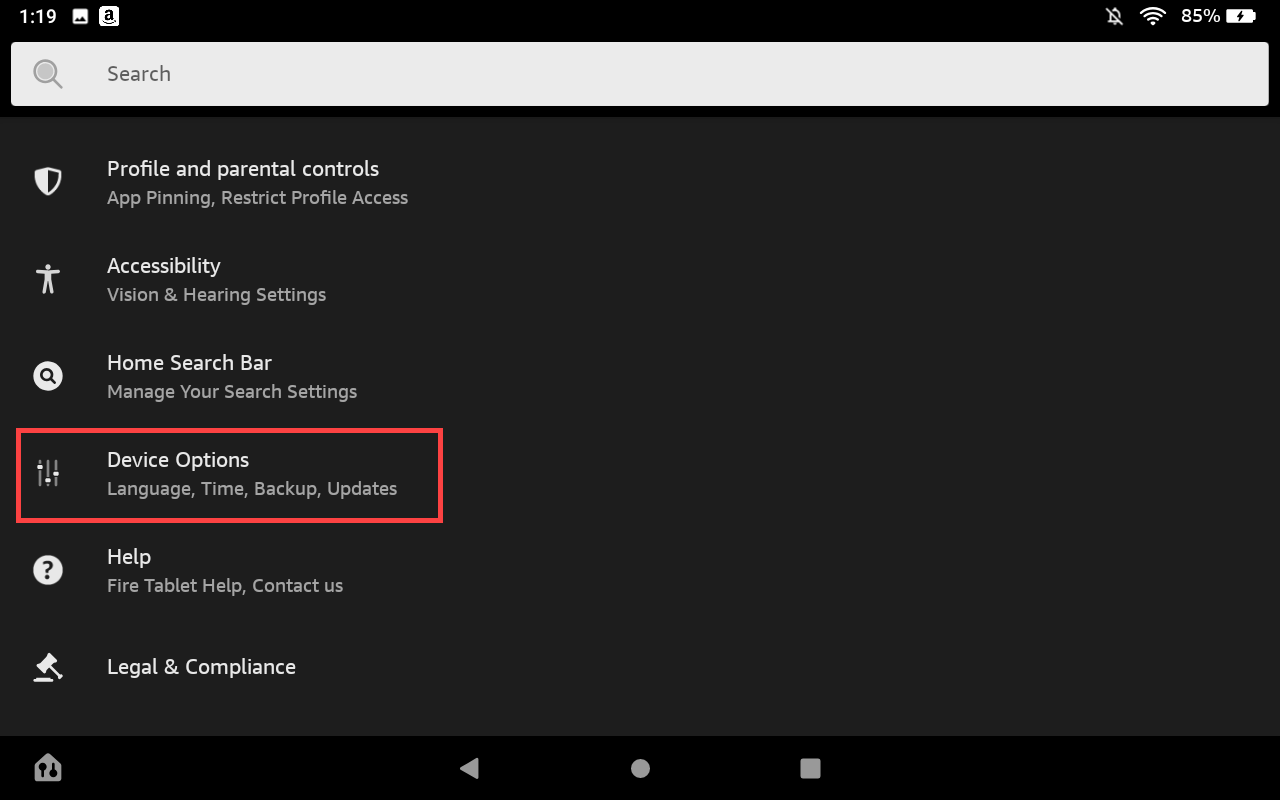Tap the circular Home navigation button
Viewport: 1280px width, 800px height.
(640, 768)
